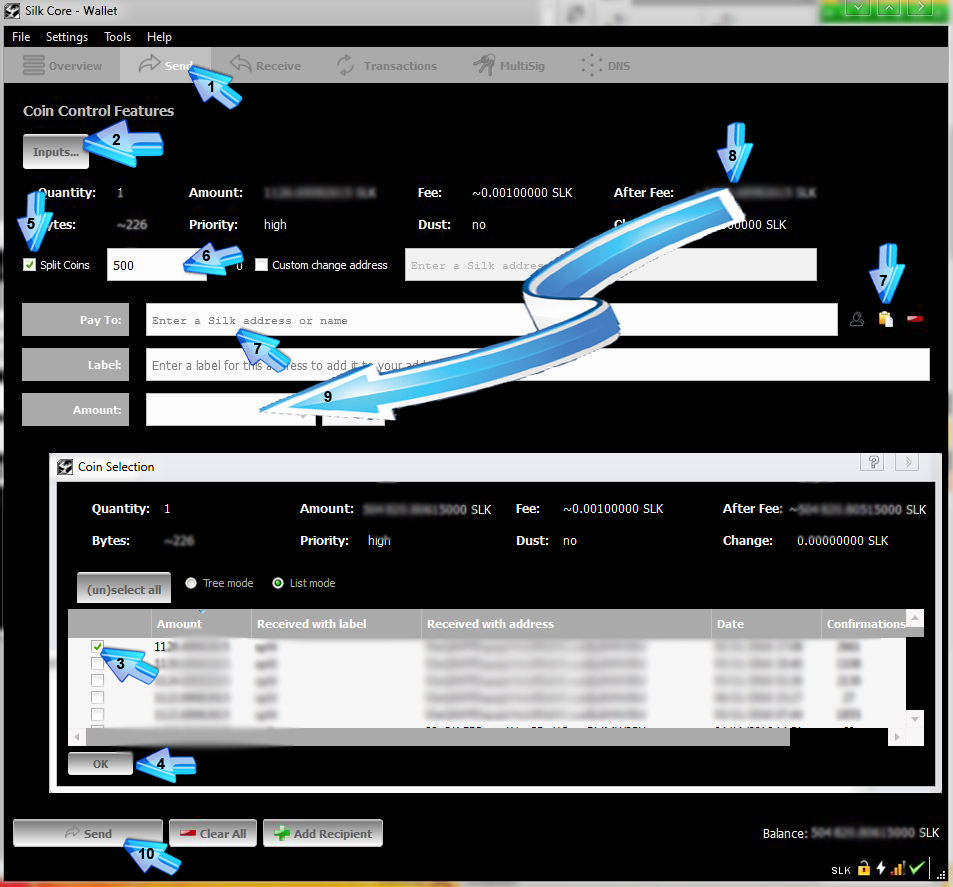953x887 pixels.
Task: Toggle the Split Coins checkbox
Action: click(x=29, y=264)
